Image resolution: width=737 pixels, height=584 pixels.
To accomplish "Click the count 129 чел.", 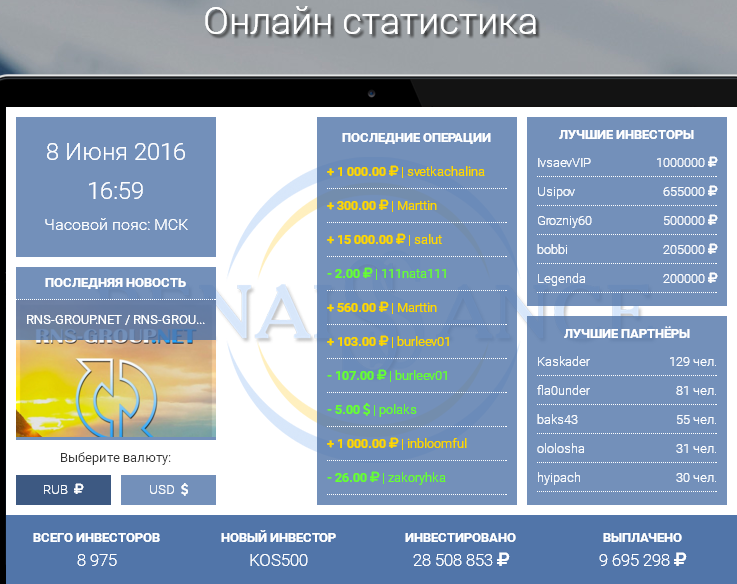I will 693,362.
